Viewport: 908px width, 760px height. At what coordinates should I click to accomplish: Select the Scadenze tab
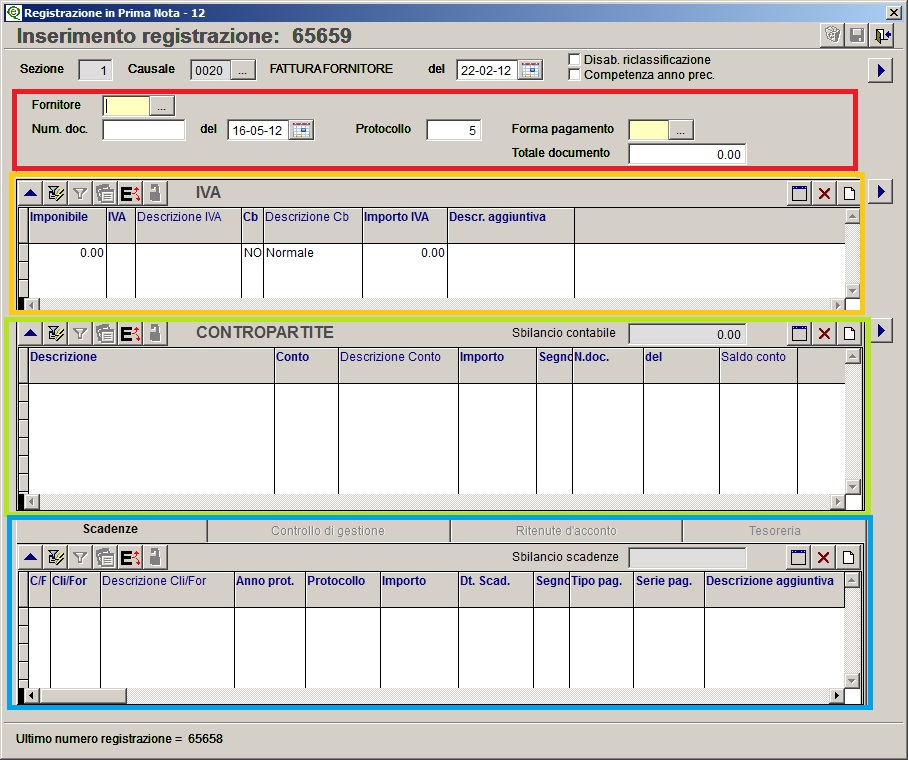coord(110,529)
